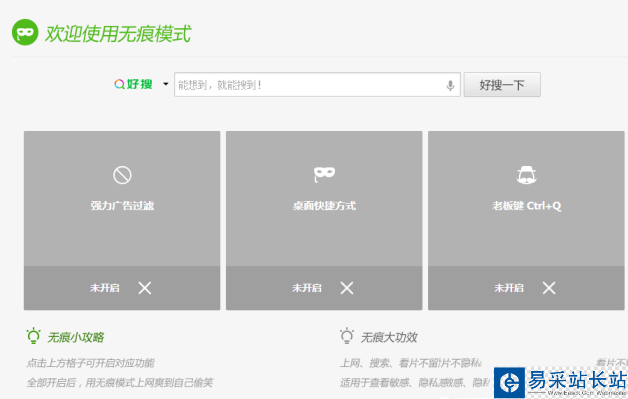Click text 点击上方格子可开启对应功能
Image resolution: width=628 pixels, height=399 pixels.
pyautogui.click(x=91, y=363)
